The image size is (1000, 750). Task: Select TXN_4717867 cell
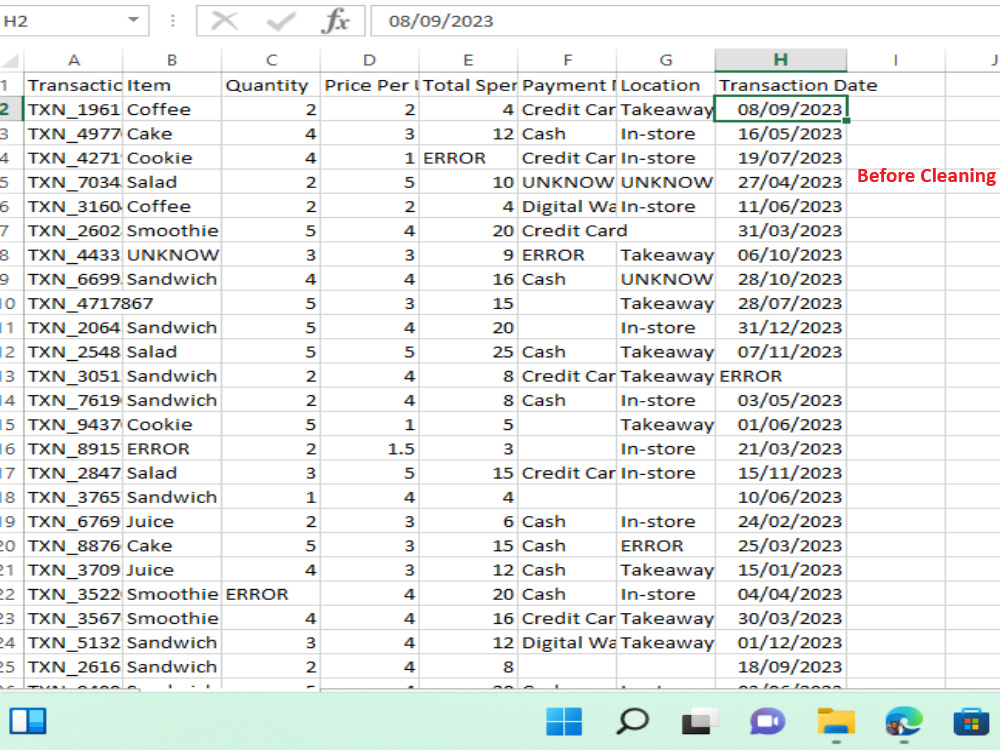[73, 303]
